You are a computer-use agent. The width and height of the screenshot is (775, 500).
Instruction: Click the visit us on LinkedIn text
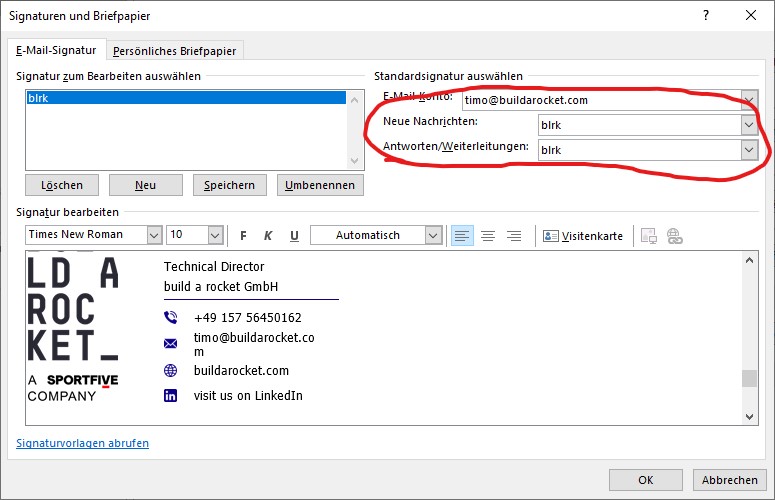tap(248, 395)
